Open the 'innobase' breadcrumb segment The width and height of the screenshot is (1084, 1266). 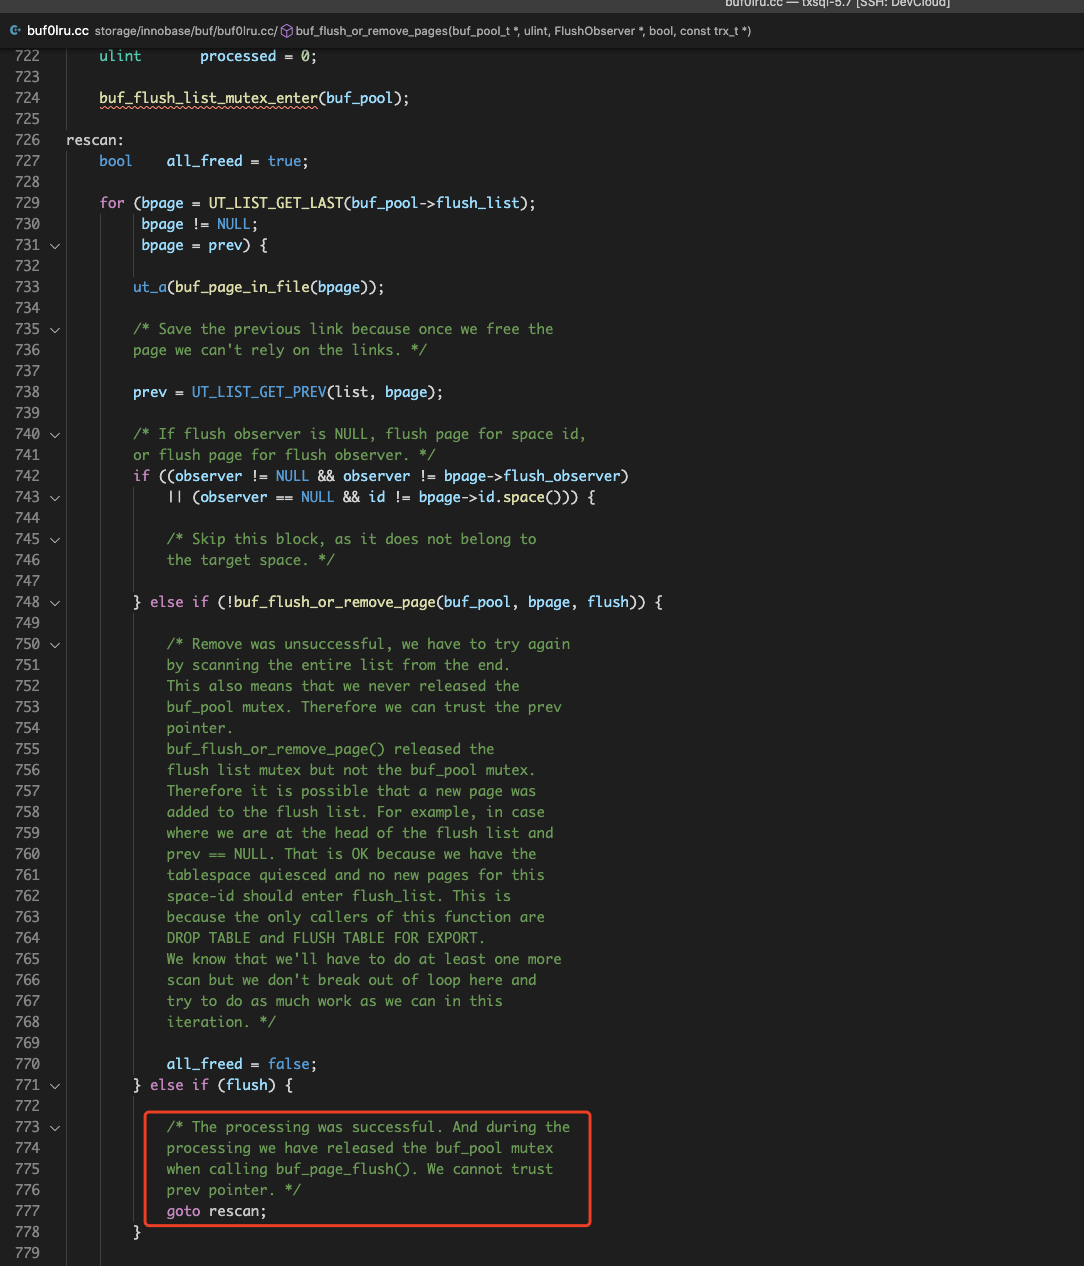[164, 31]
